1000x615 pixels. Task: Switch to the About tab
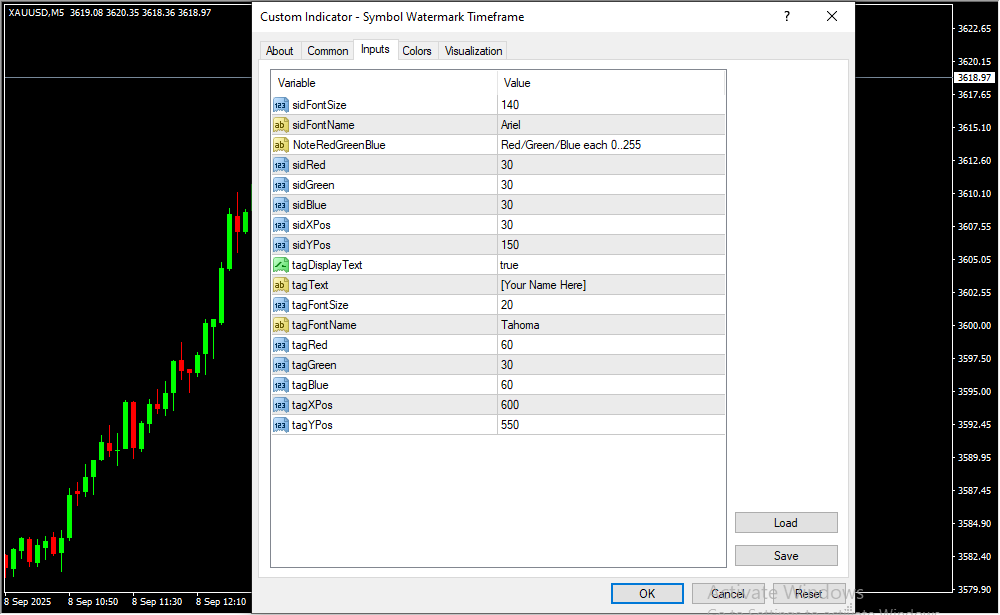(x=280, y=51)
